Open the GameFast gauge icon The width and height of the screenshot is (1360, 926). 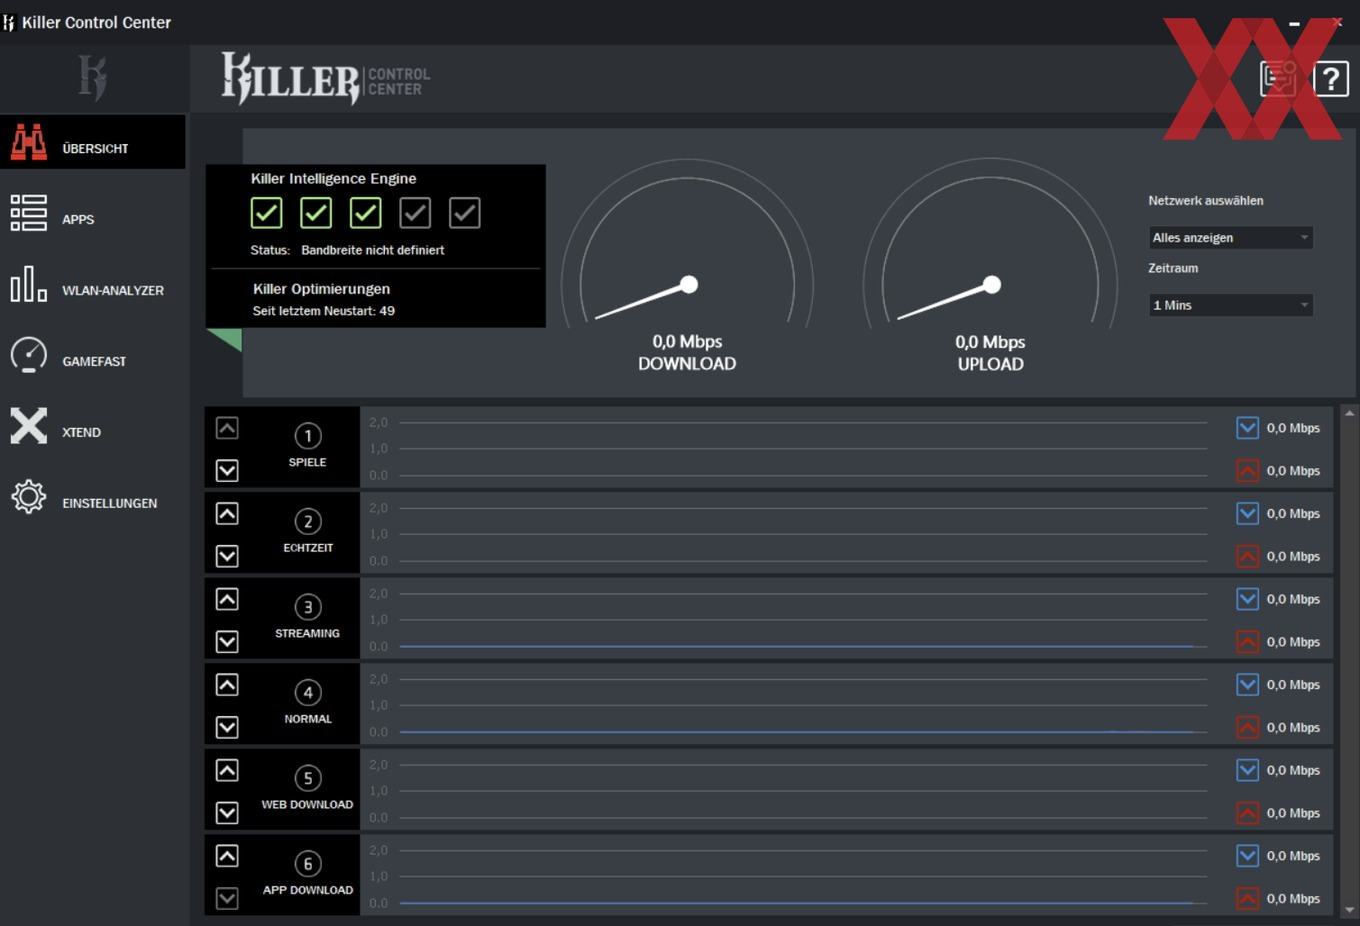point(28,355)
